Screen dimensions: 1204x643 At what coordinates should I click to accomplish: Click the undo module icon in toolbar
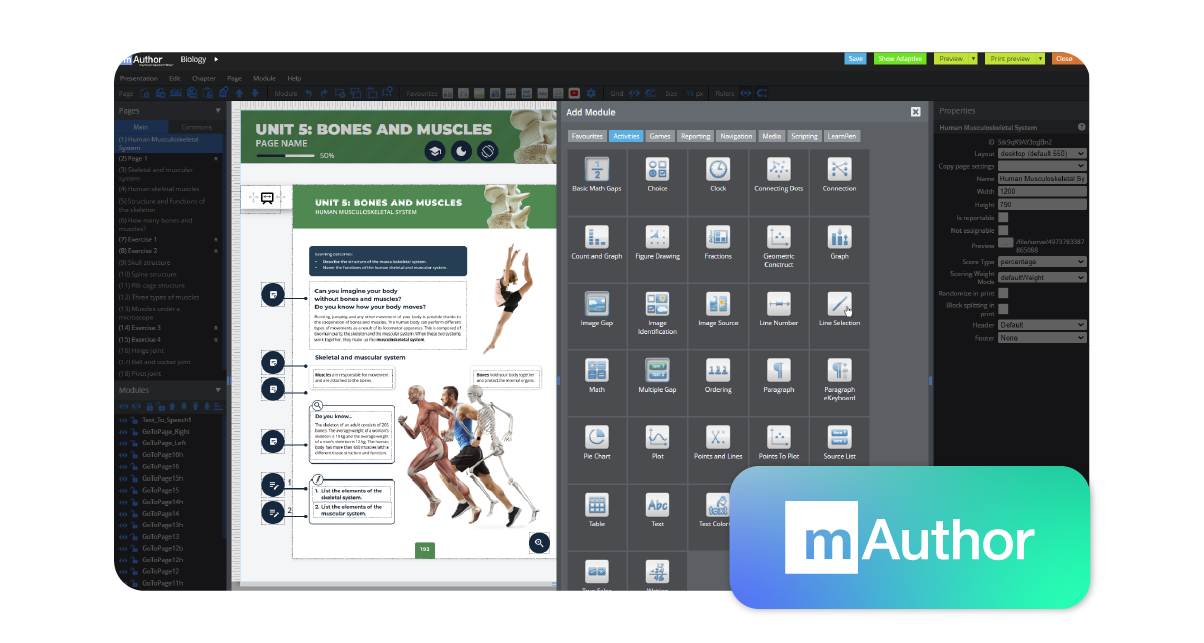[x=309, y=93]
